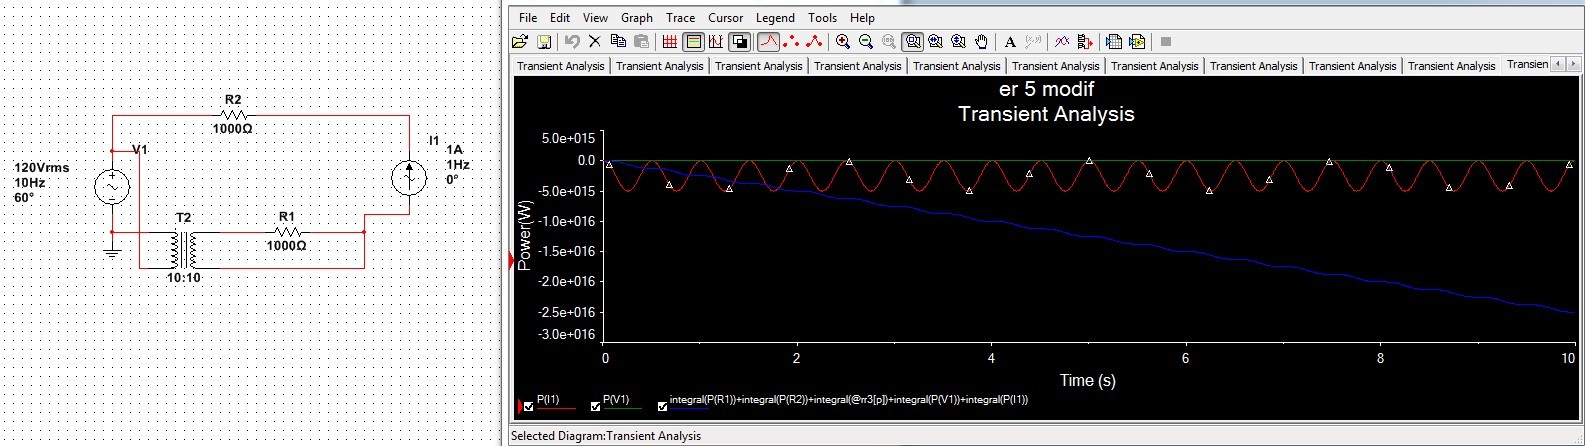Viewport: 1585px width, 446px height.
Task: Click the 'Selected Diagram:Transient Analysis' status text
Action: [606, 436]
